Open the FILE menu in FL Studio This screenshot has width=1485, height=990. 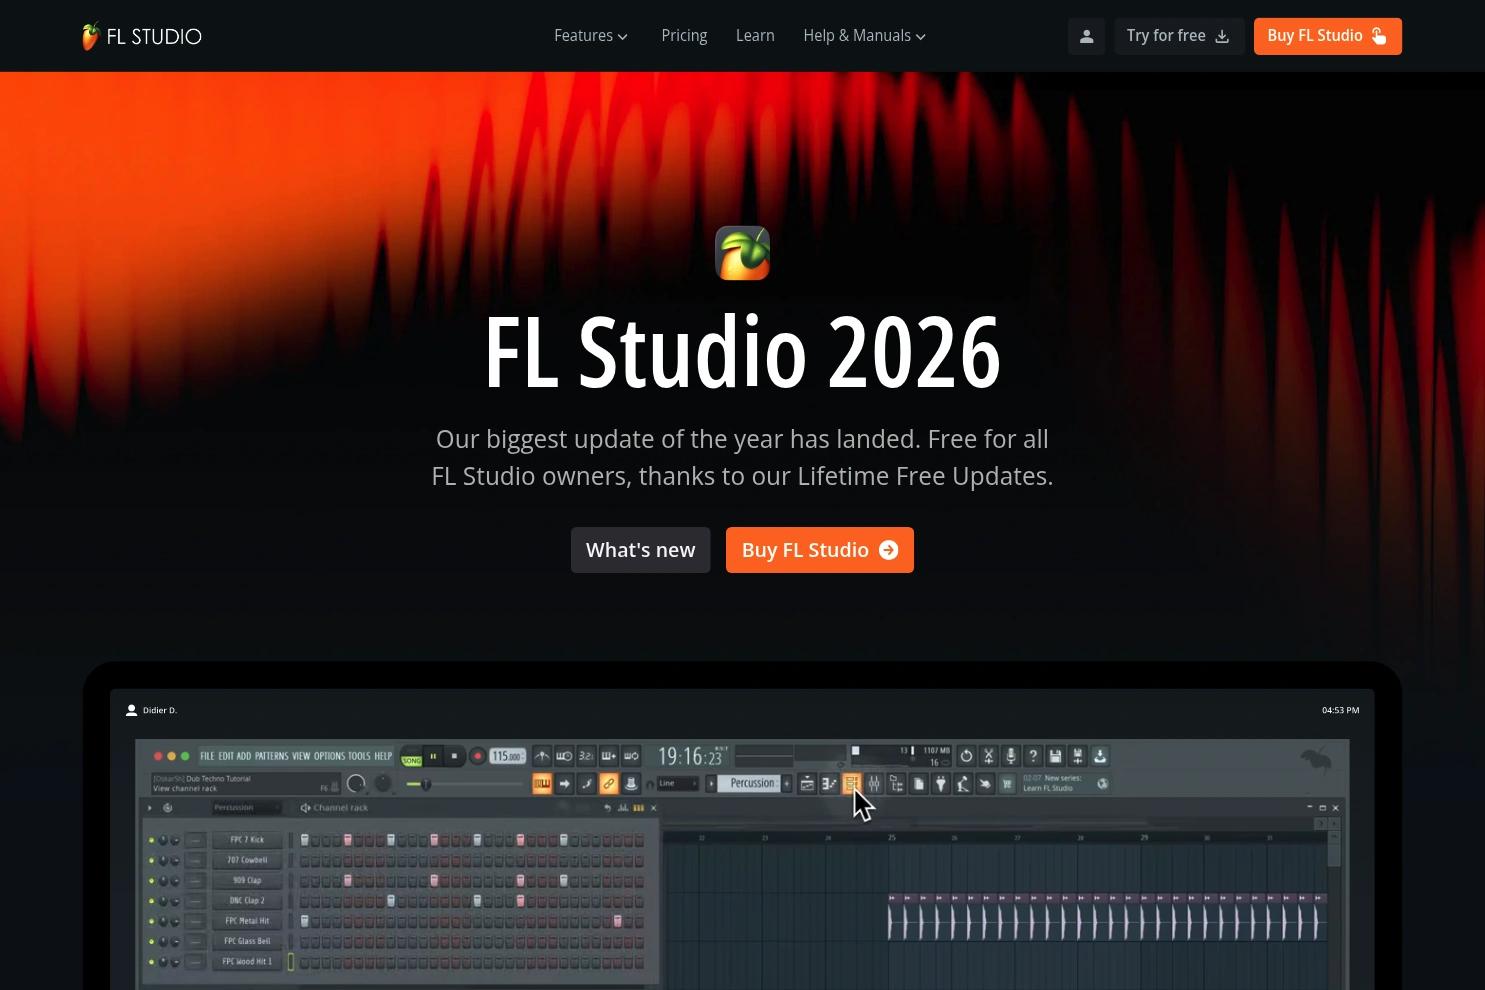point(207,756)
